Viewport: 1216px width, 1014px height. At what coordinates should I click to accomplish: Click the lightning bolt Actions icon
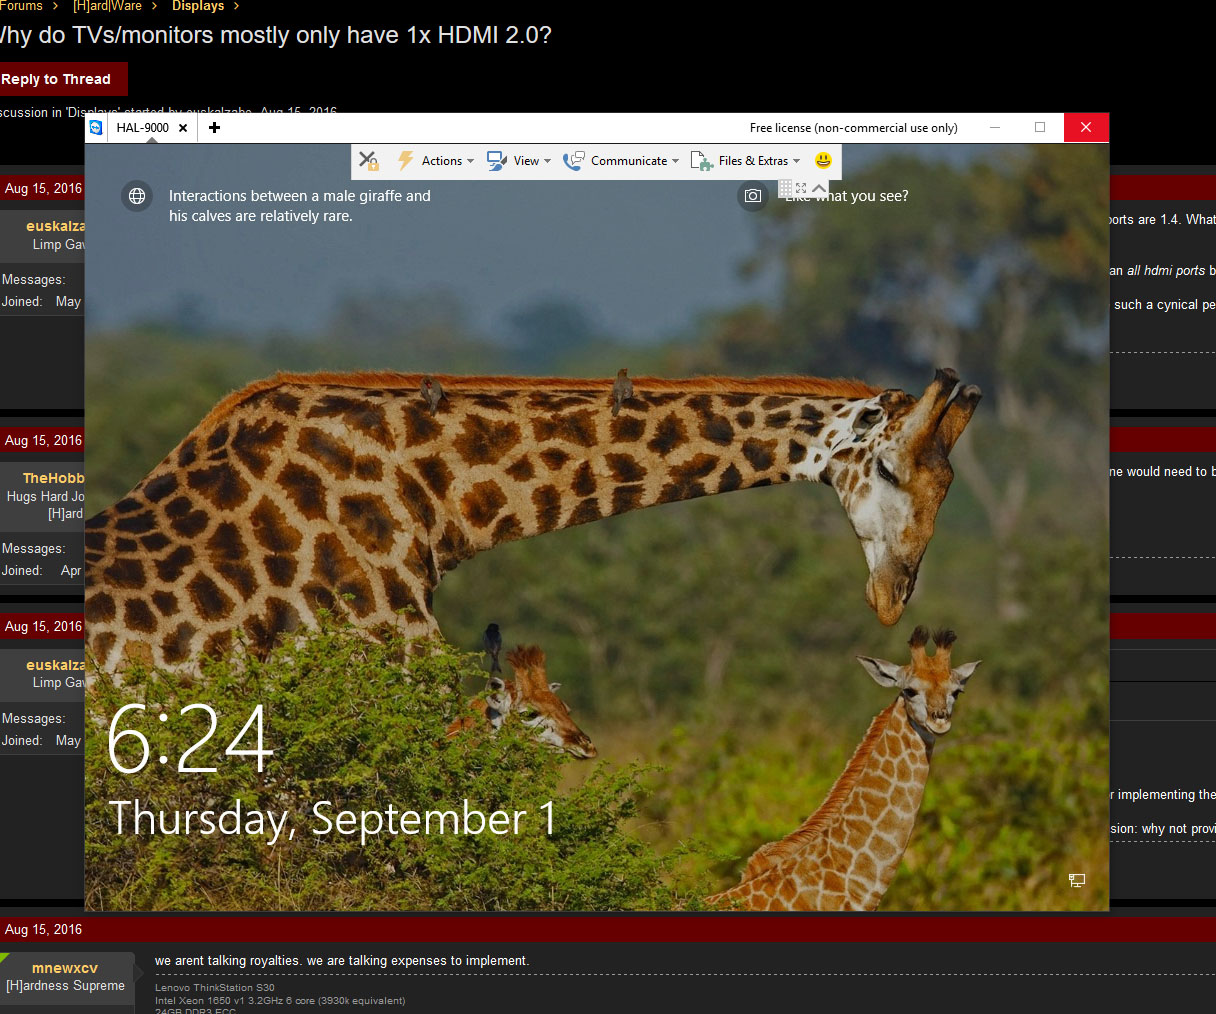point(406,160)
